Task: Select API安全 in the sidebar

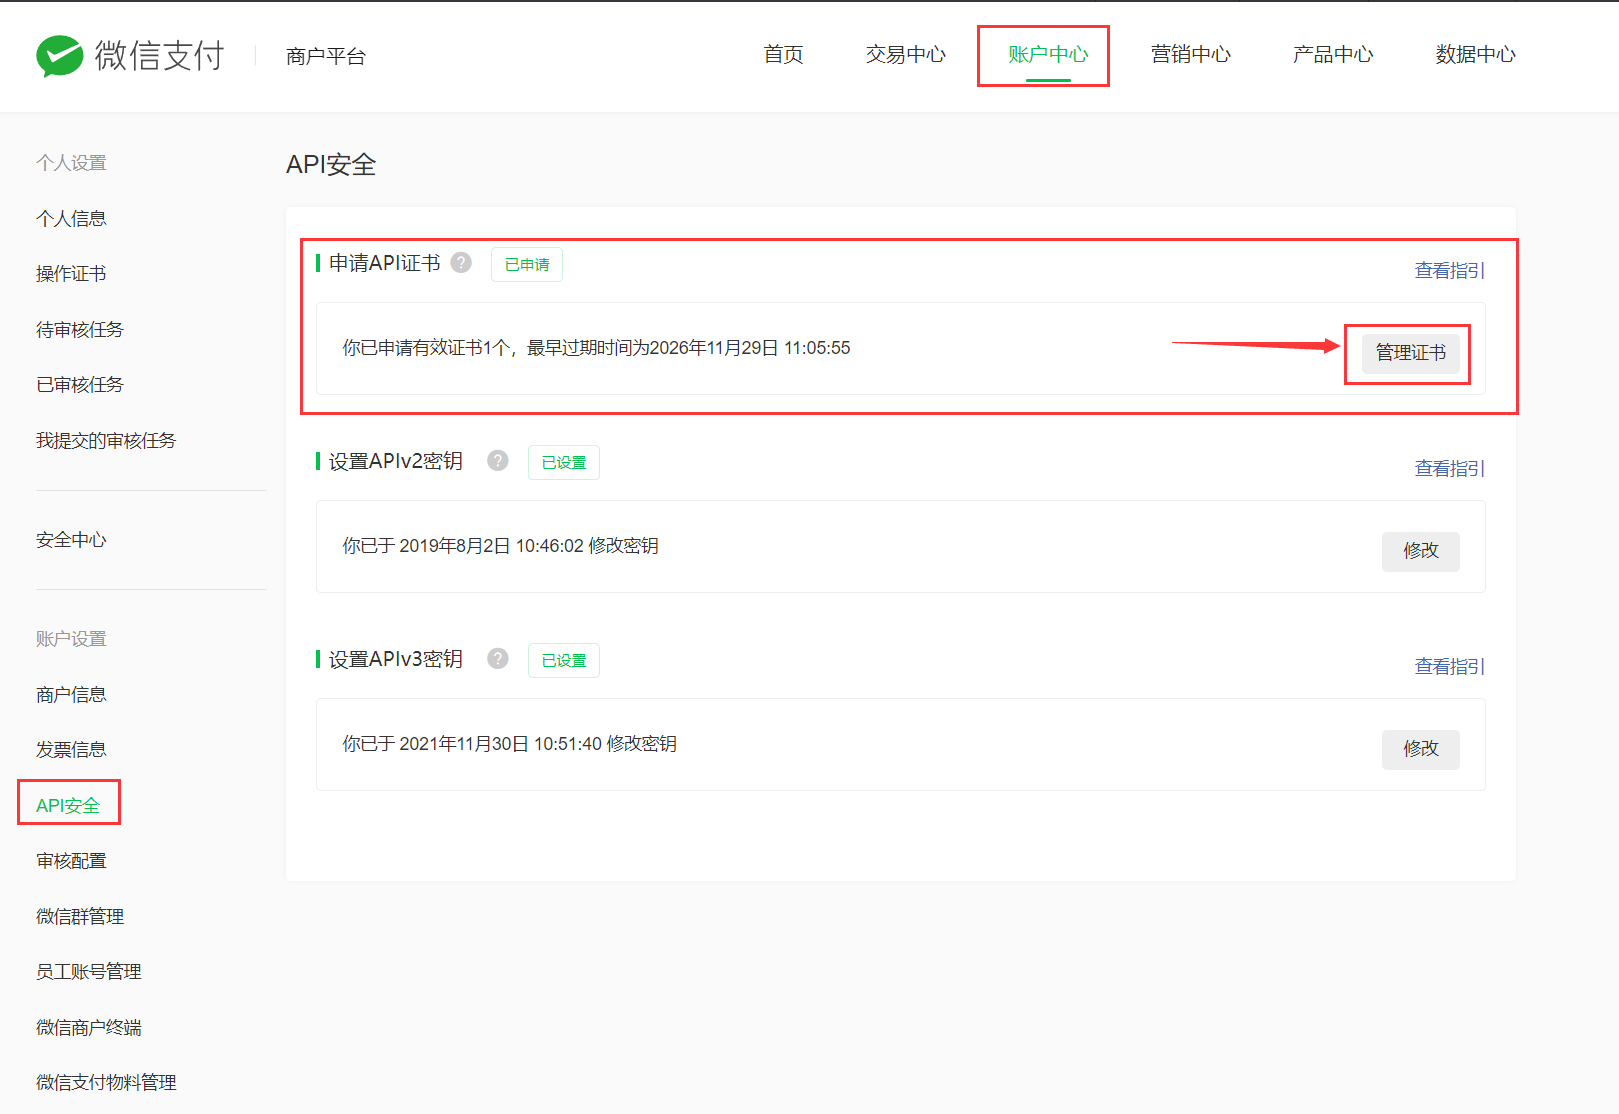Action: click(68, 806)
